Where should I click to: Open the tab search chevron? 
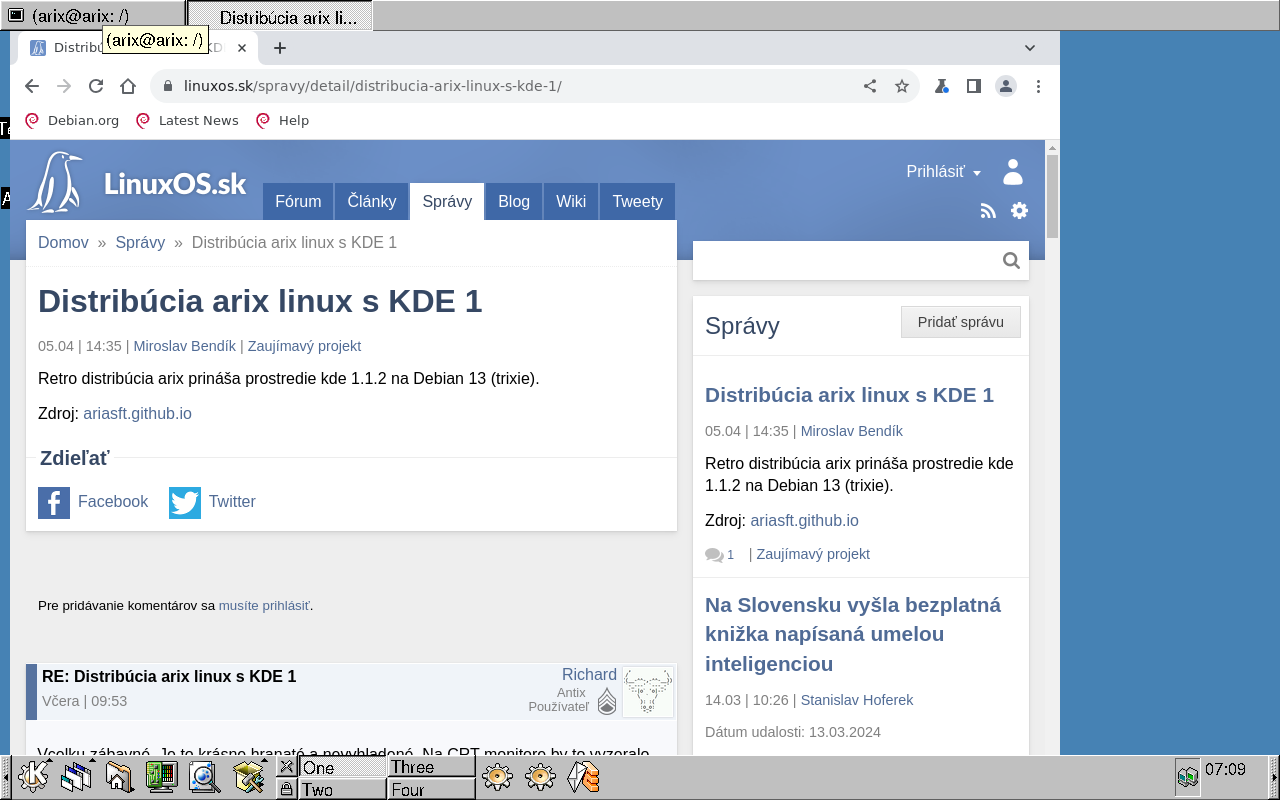pyautogui.click(x=1030, y=47)
